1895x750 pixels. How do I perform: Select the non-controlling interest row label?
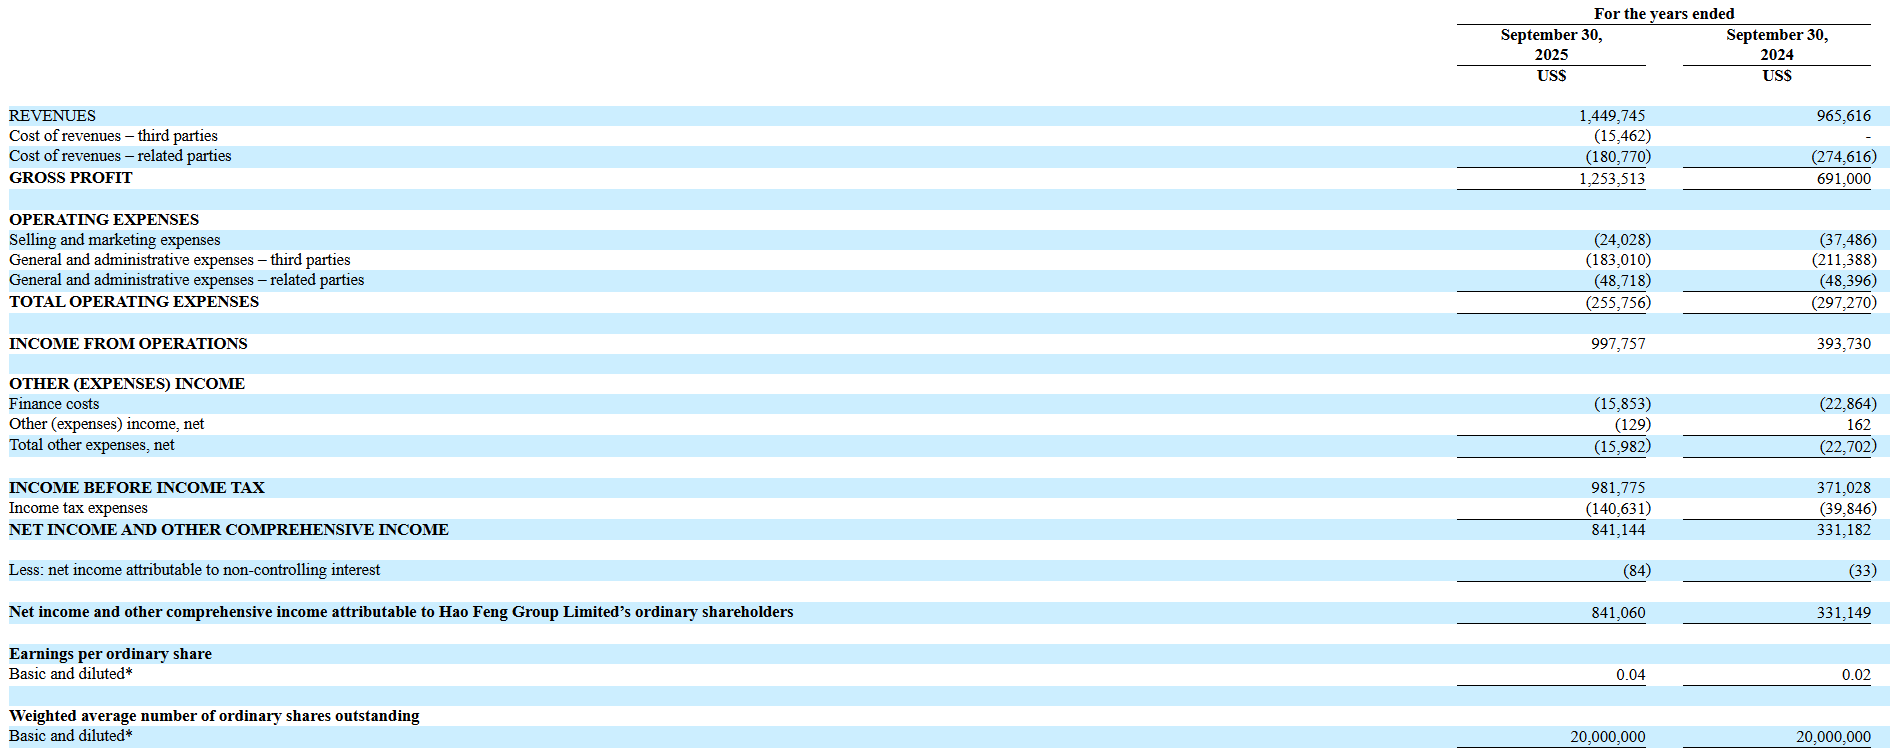(x=195, y=570)
